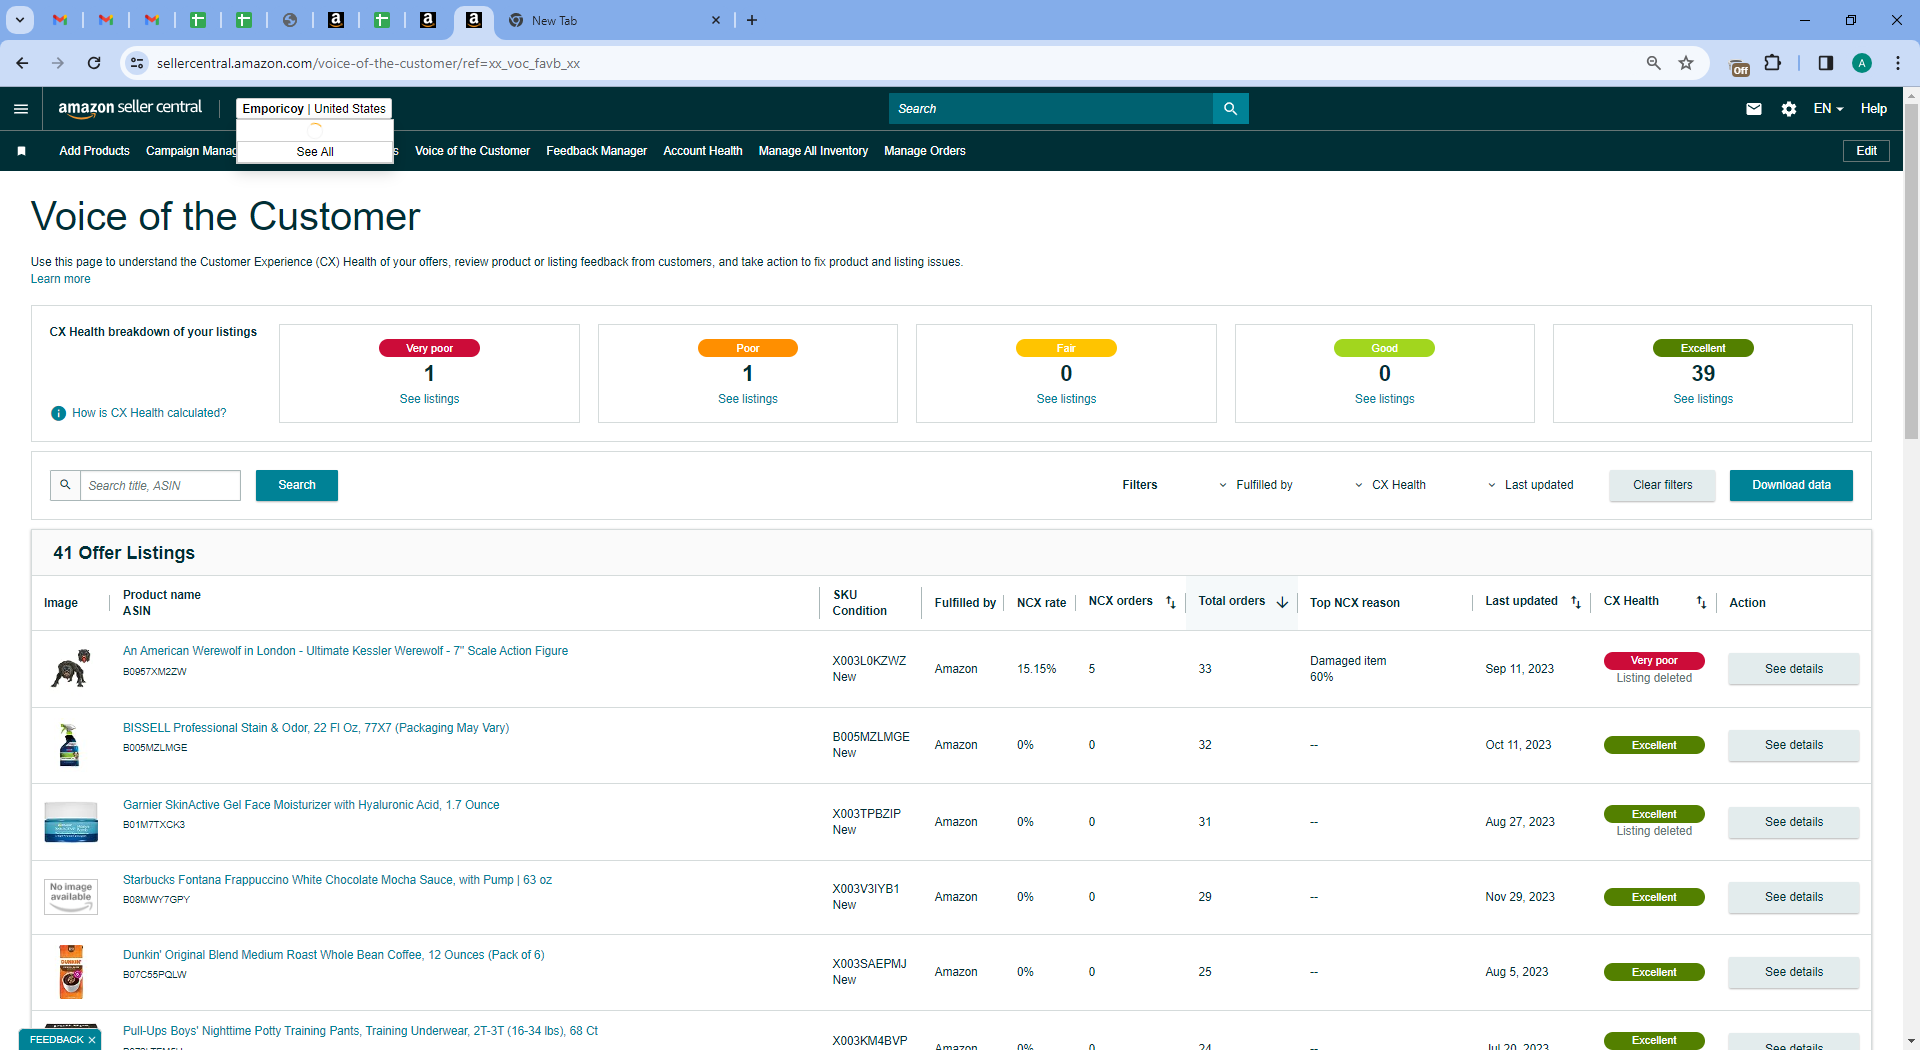
Task: Go to Feedback Manager
Action: coord(596,151)
